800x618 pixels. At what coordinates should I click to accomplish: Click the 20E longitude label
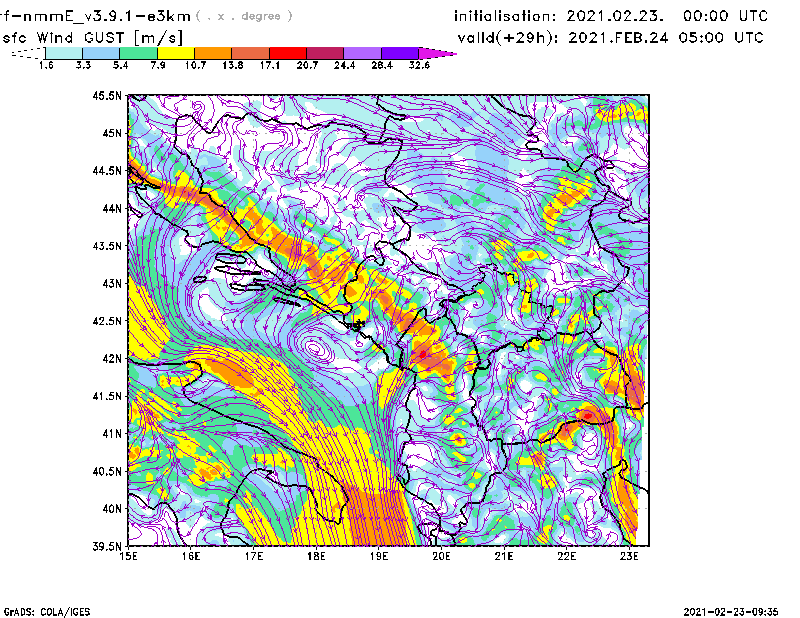coord(441,556)
